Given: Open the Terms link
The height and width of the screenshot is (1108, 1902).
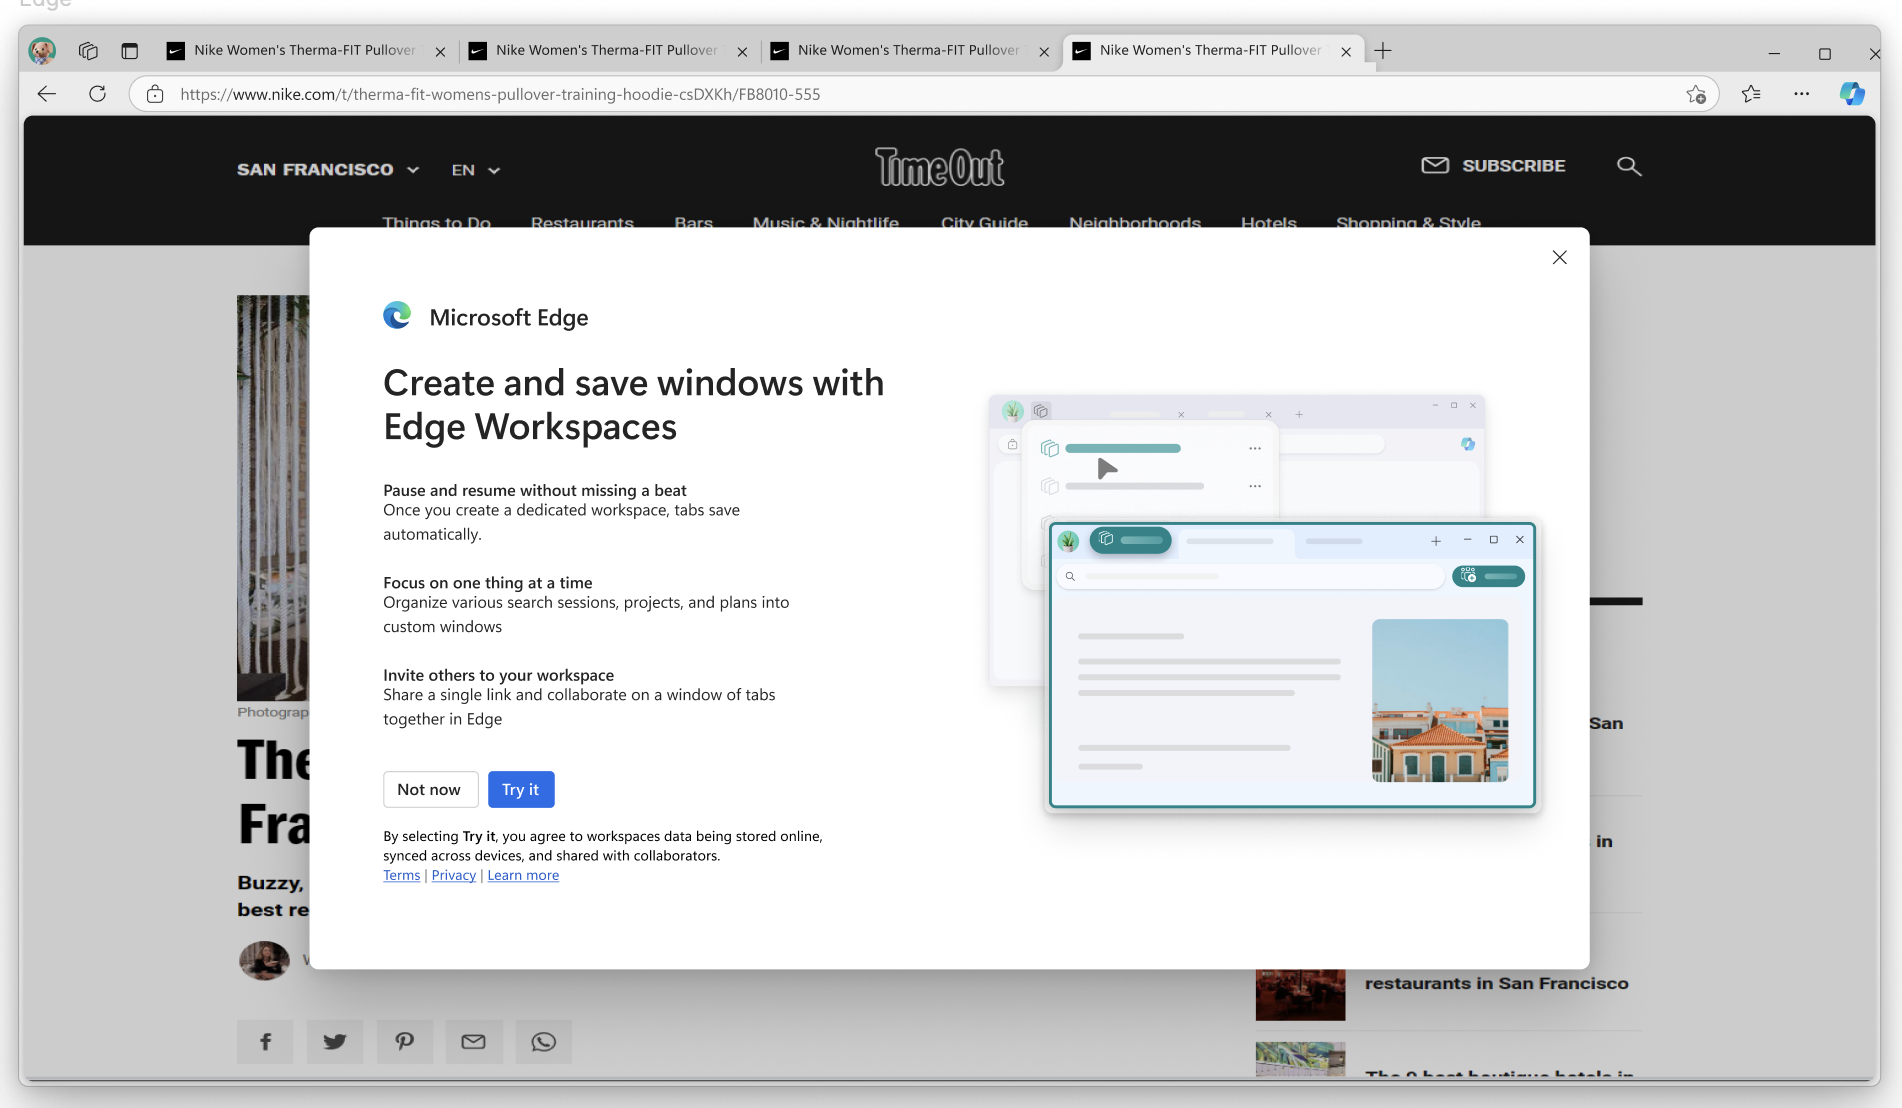Looking at the screenshot, I should coord(402,875).
